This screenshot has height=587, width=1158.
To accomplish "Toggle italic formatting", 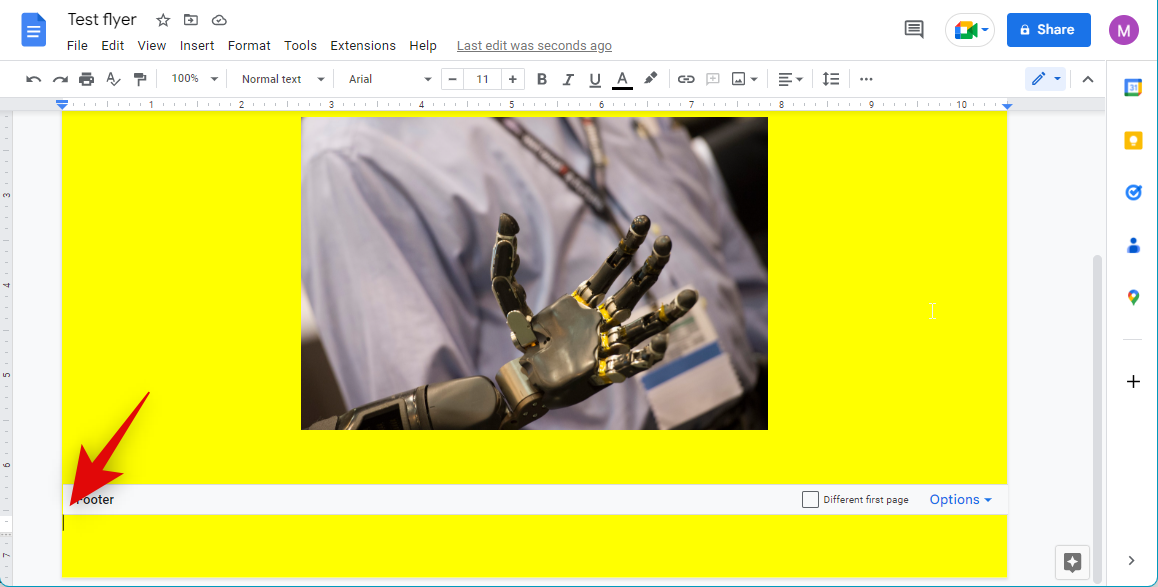I will coord(569,79).
